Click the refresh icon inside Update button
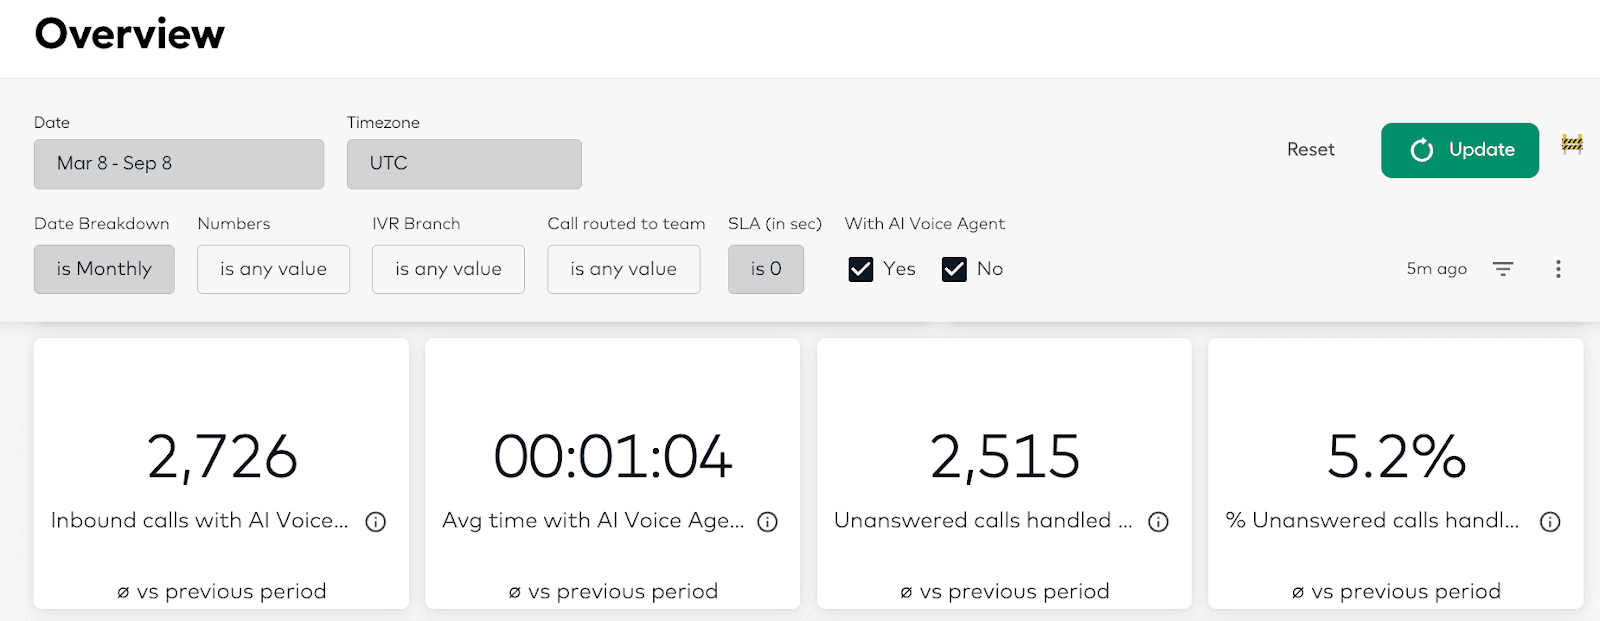The width and height of the screenshot is (1600, 621). tap(1421, 150)
